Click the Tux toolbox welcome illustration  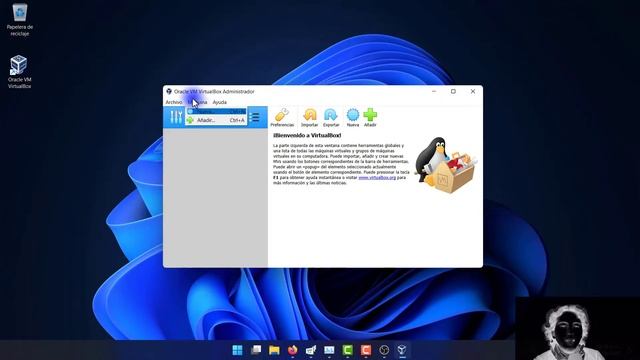[x=445, y=165]
